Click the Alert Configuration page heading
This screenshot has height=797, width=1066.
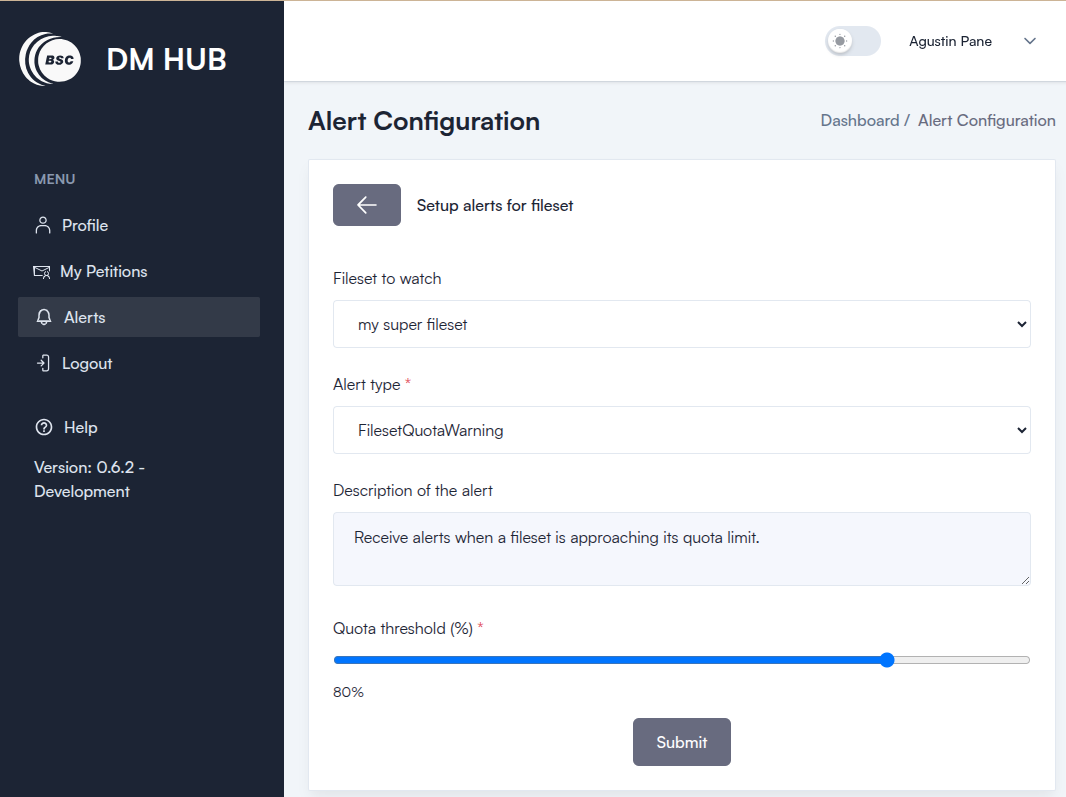click(x=424, y=121)
